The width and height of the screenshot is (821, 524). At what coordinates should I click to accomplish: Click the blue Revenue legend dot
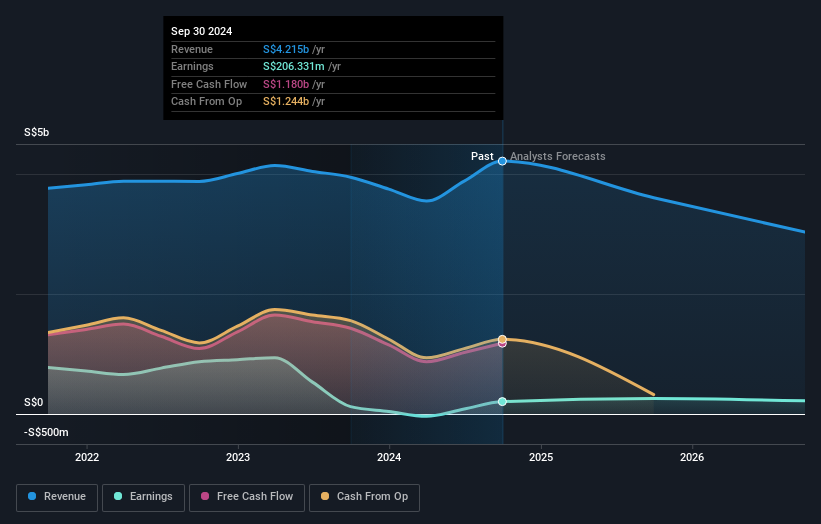(x=32, y=496)
